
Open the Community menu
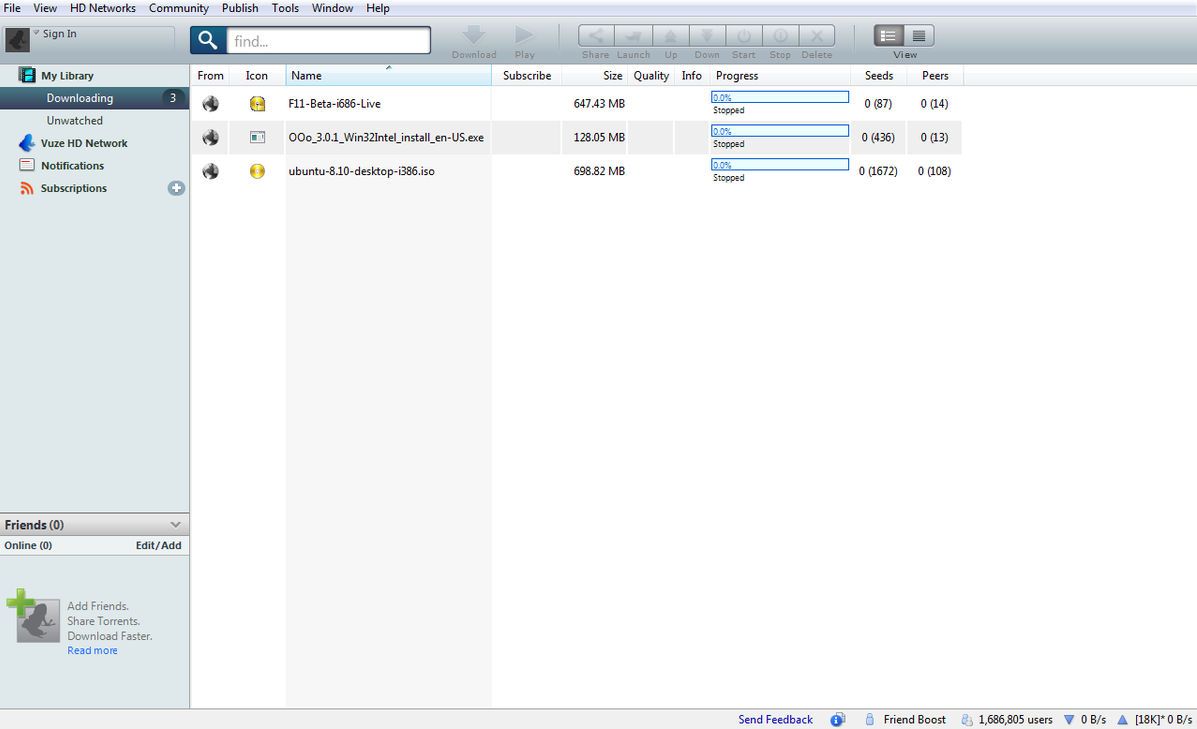point(178,8)
